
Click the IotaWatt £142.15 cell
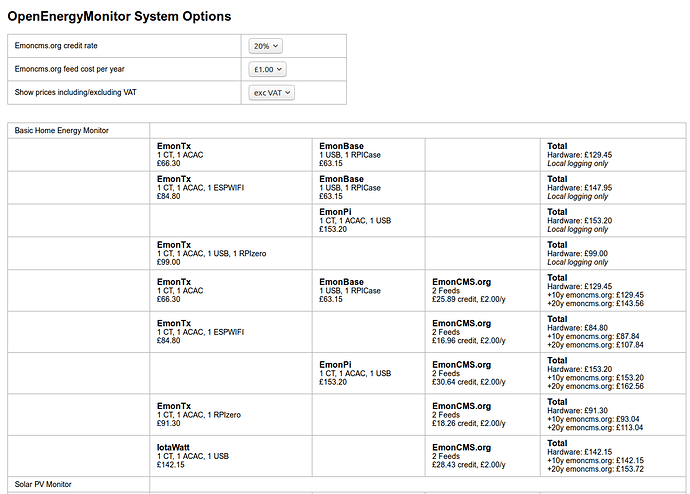coord(231,456)
